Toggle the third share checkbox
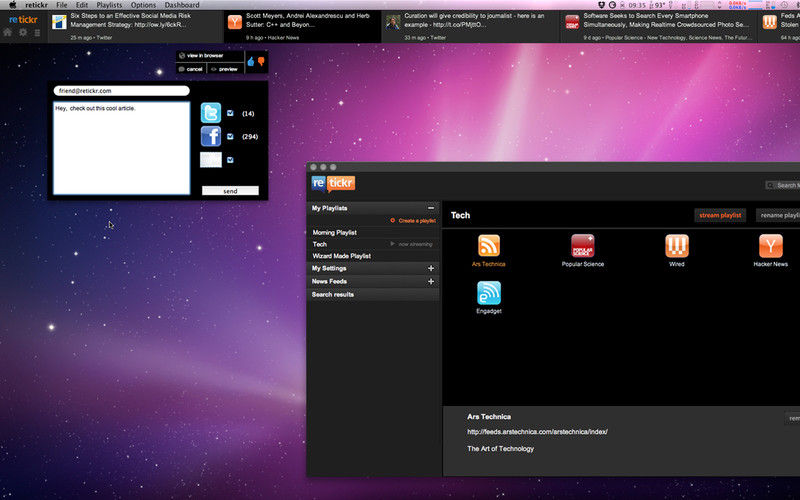Image resolution: width=800 pixels, height=500 pixels. tap(230, 160)
